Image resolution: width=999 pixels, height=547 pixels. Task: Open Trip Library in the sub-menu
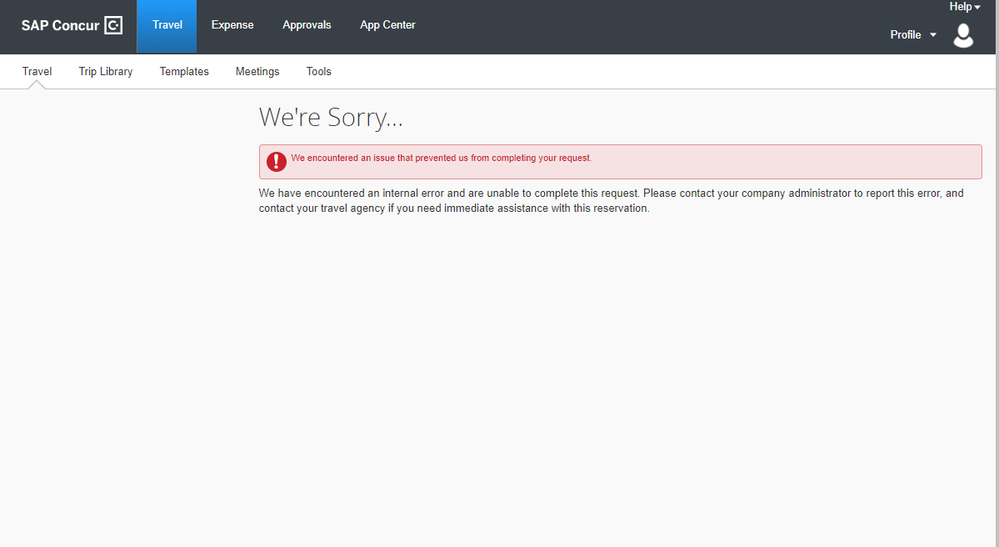point(106,71)
